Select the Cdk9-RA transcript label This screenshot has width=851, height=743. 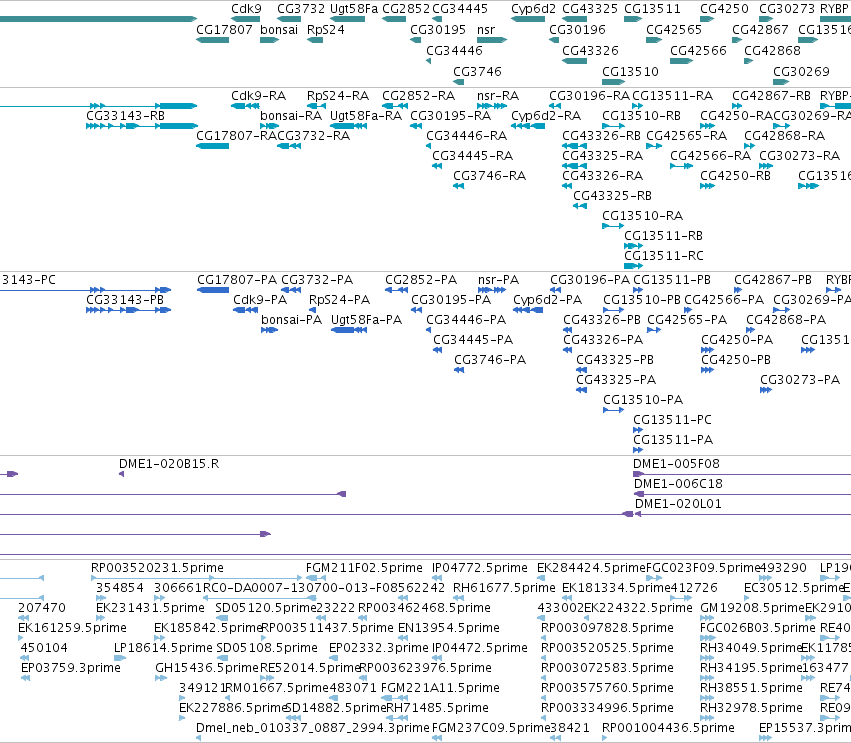tap(258, 96)
